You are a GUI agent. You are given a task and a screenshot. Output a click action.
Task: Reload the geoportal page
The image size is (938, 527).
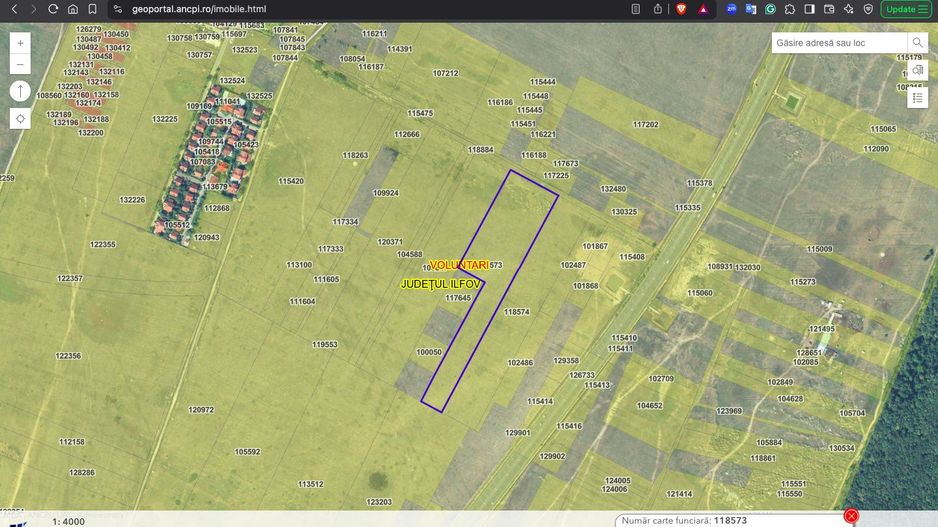pyautogui.click(x=53, y=9)
